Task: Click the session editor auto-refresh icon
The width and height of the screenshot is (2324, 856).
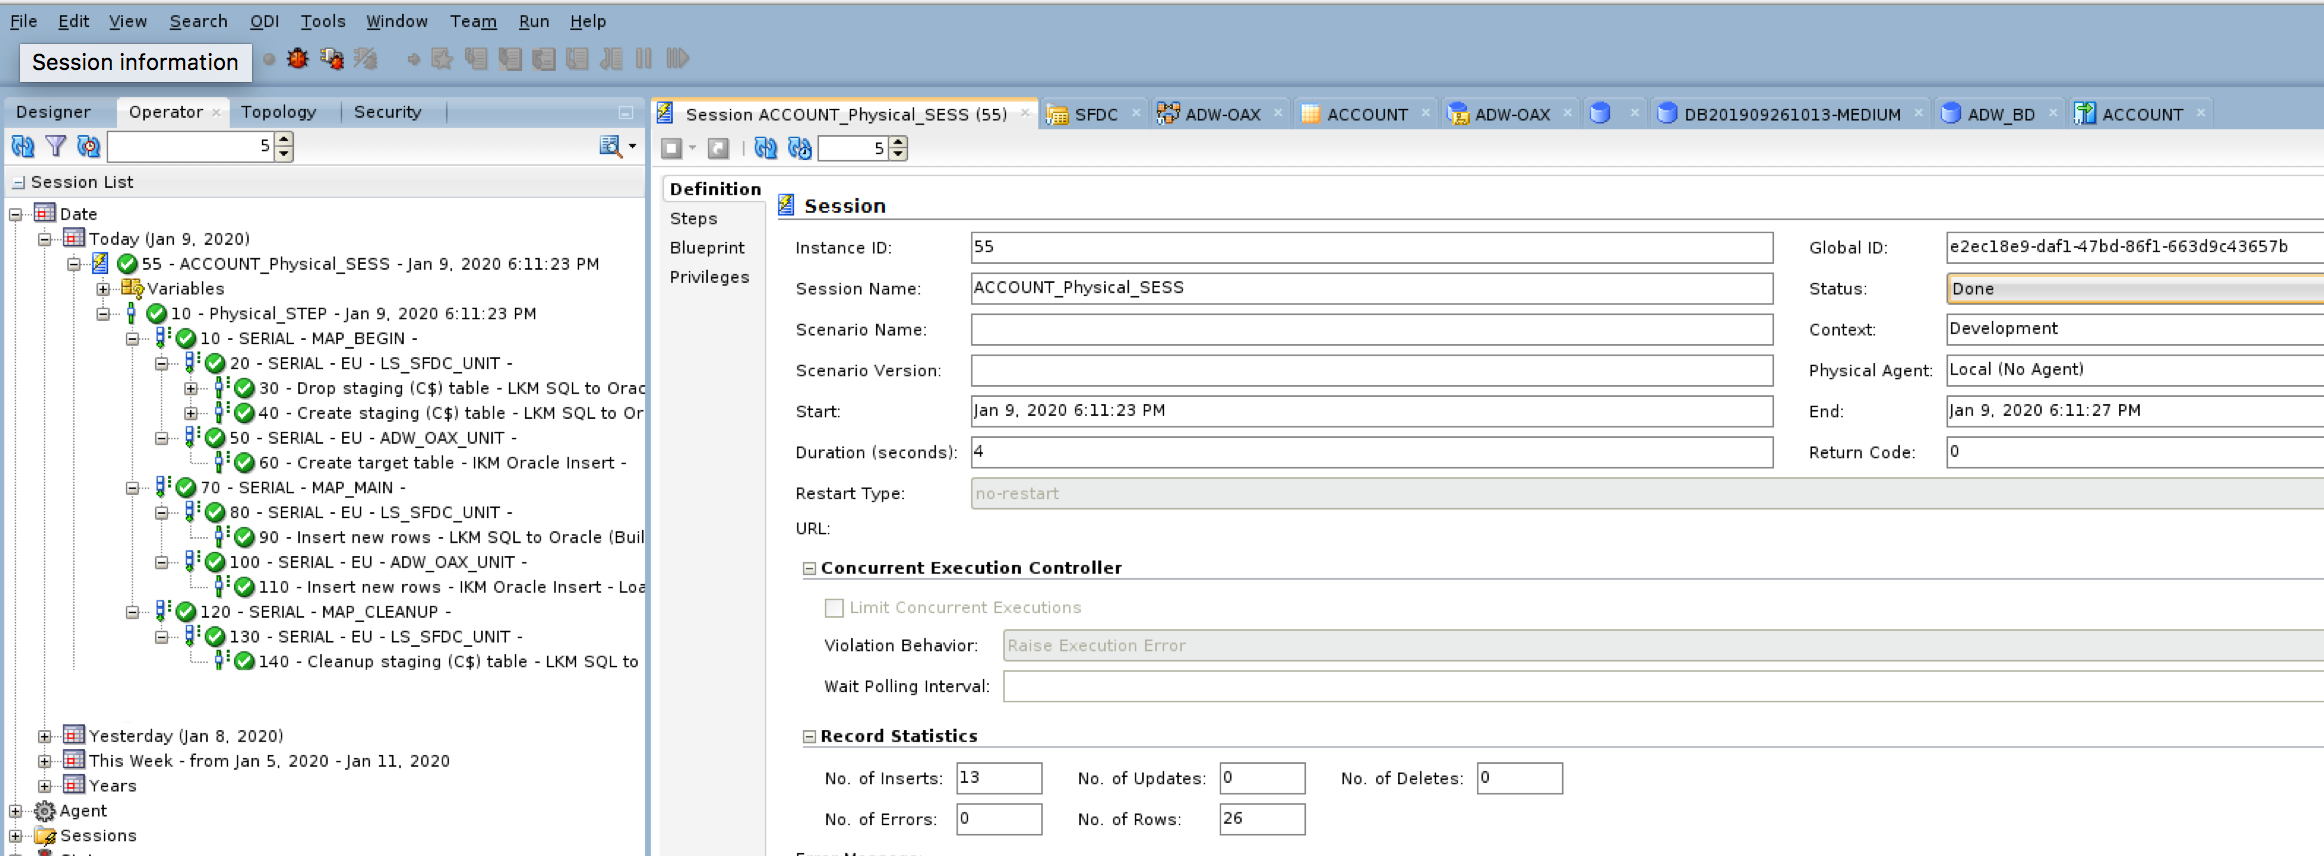Action: click(799, 149)
